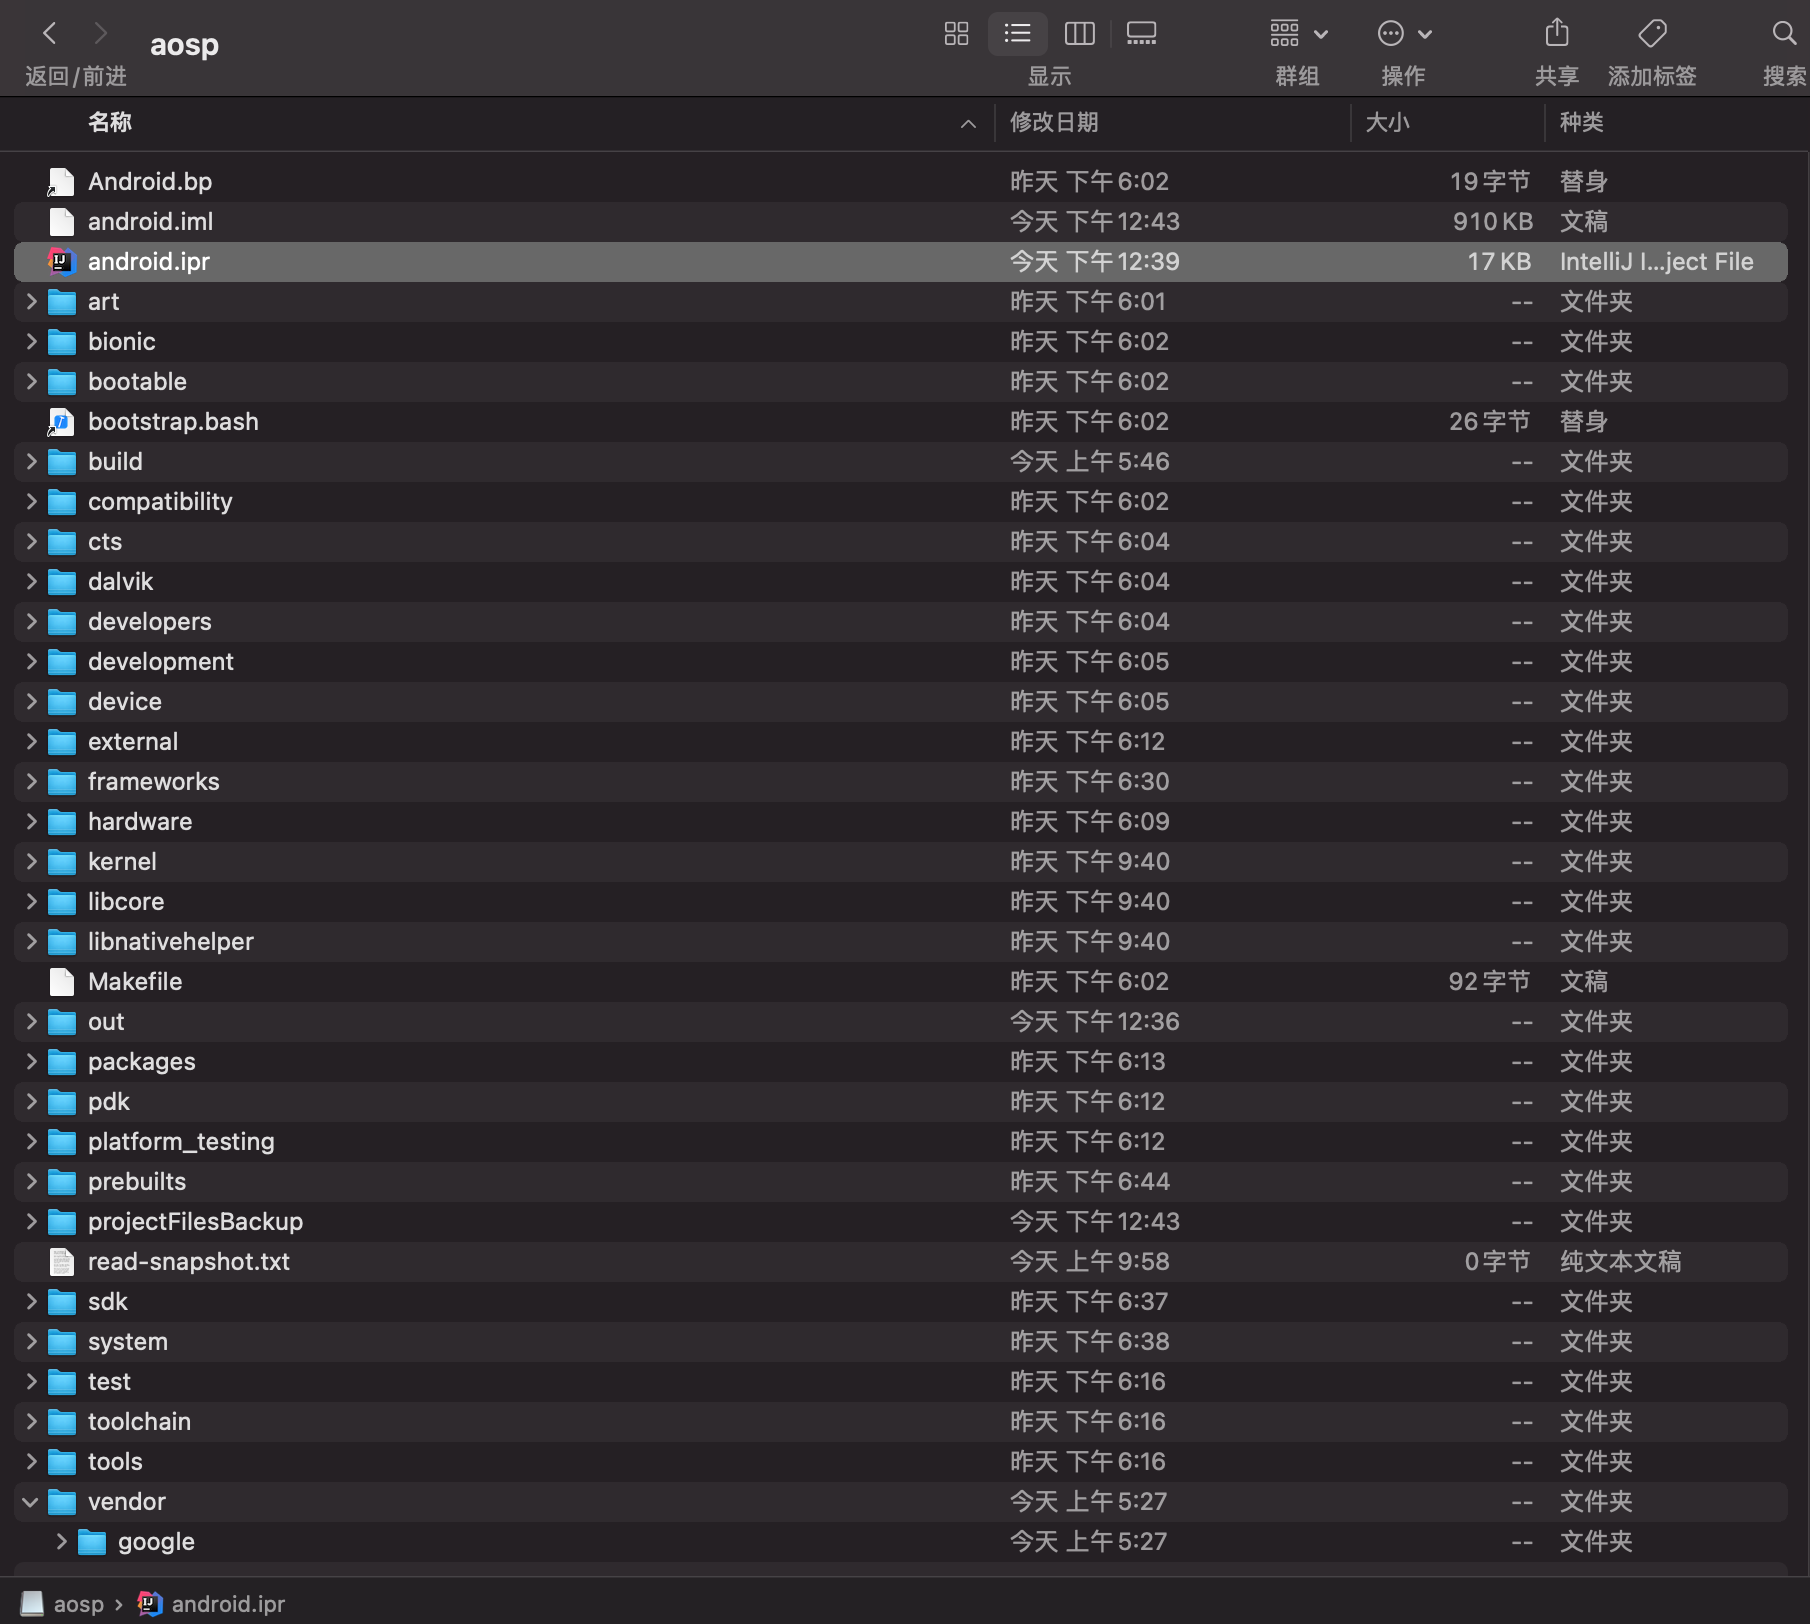The height and width of the screenshot is (1624, 1810).
Task: Click the developers folder icon
Action: pos(62,621)
